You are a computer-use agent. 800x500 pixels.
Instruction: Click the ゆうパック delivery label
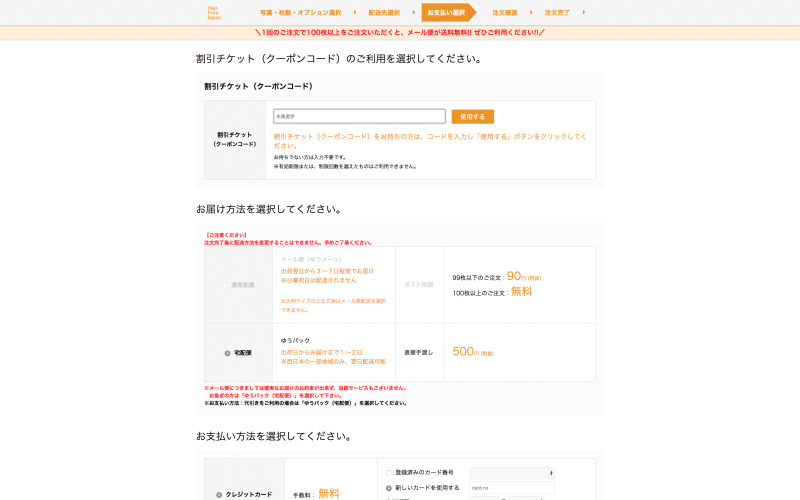click(295, 340)
